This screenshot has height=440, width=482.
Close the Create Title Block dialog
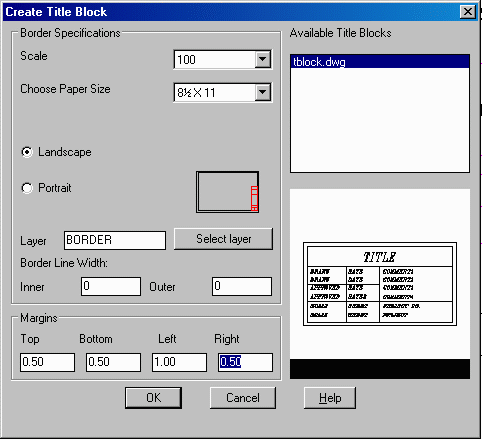click(x=468, y=12)
